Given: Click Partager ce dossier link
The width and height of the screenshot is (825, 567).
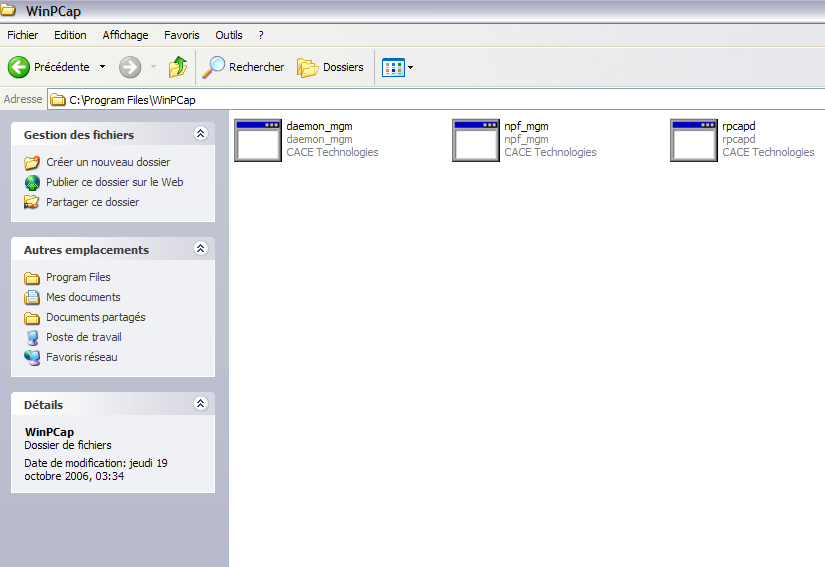Looking at the screenshot, I should tap(93, 202).
